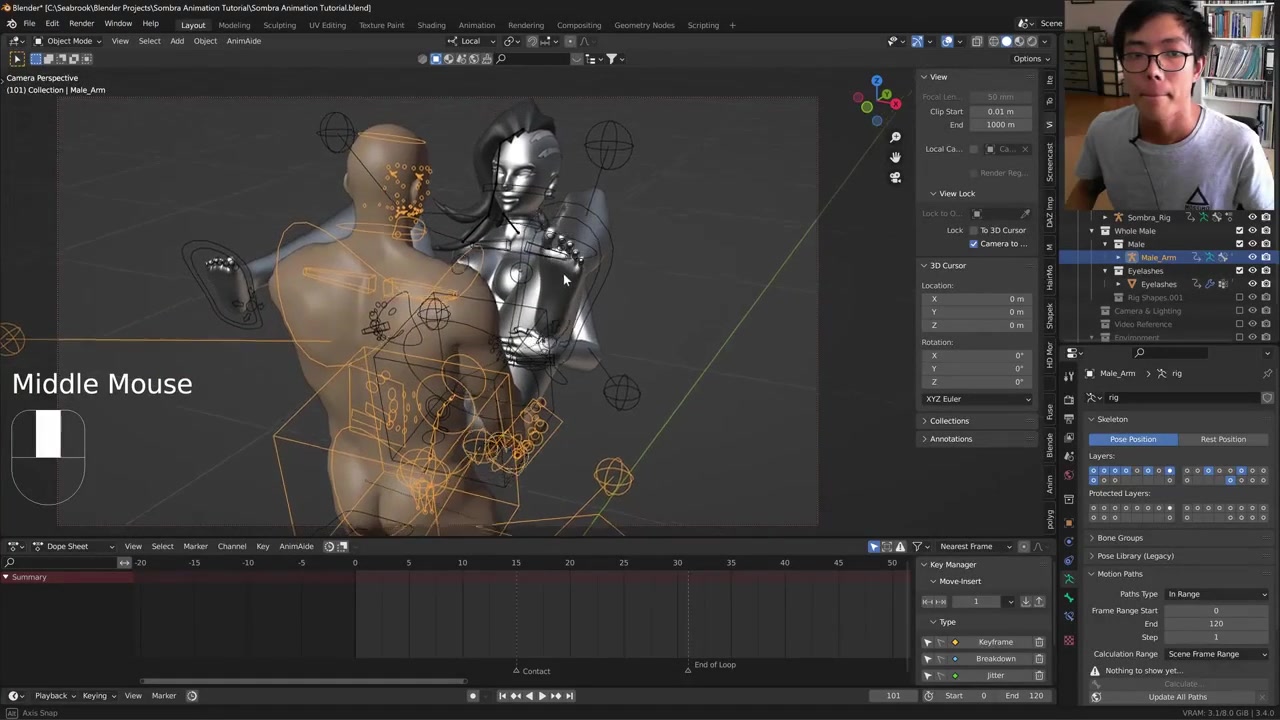Hide Male_Arm in viewport via eye icon
The height and width of the screenshot is (720, 1280).
tap(1252, 257)
